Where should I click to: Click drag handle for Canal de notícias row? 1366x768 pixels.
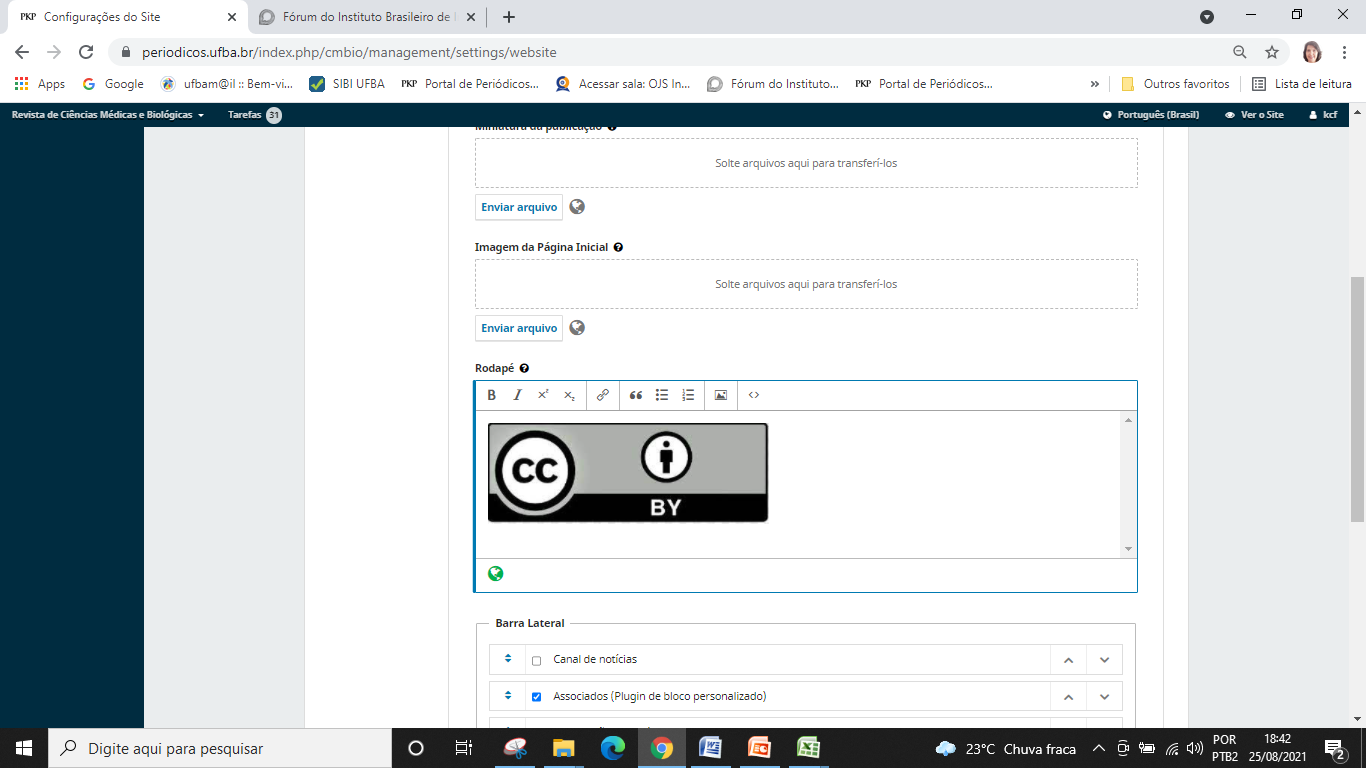pos(508,659)
